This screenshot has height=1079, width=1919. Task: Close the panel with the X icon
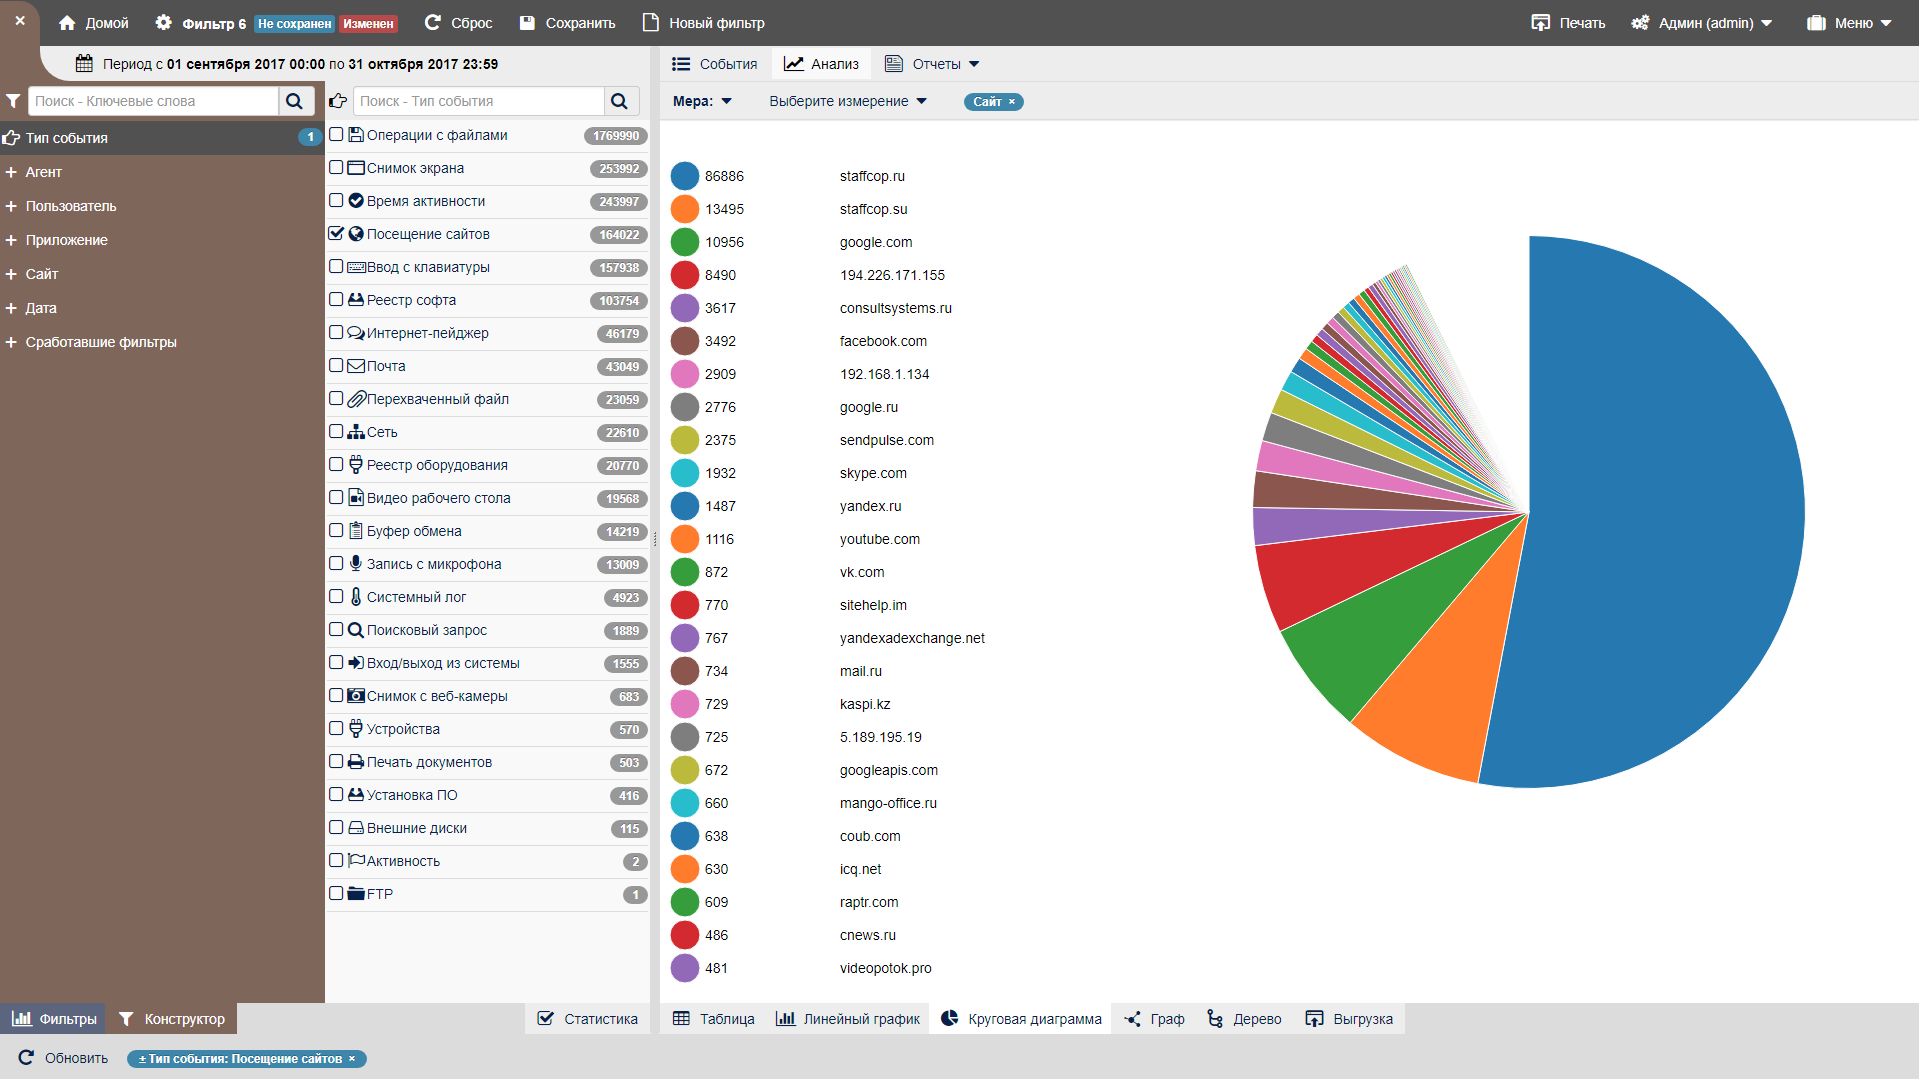20,20
